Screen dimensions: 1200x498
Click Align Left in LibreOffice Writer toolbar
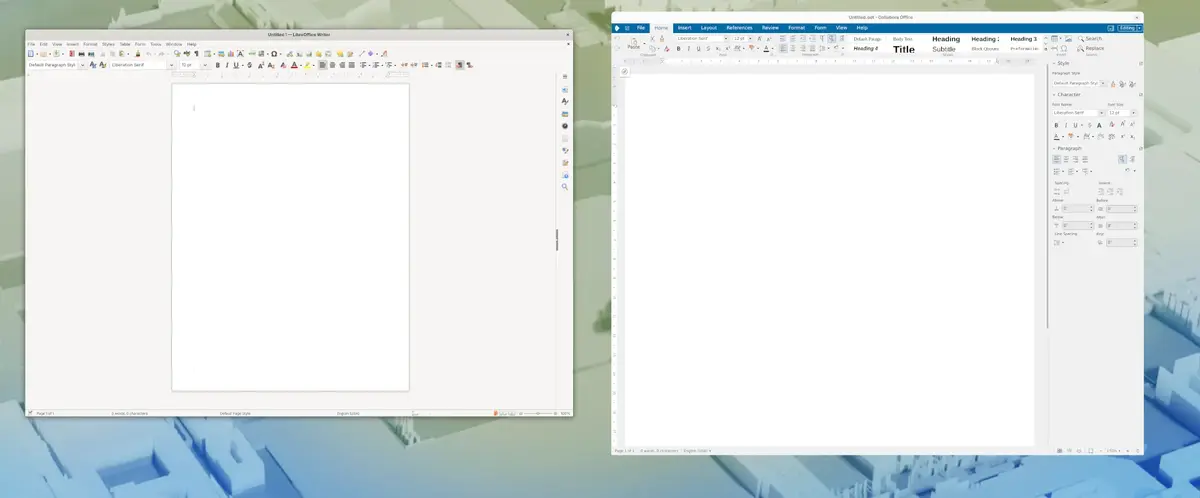click(323, 65)
